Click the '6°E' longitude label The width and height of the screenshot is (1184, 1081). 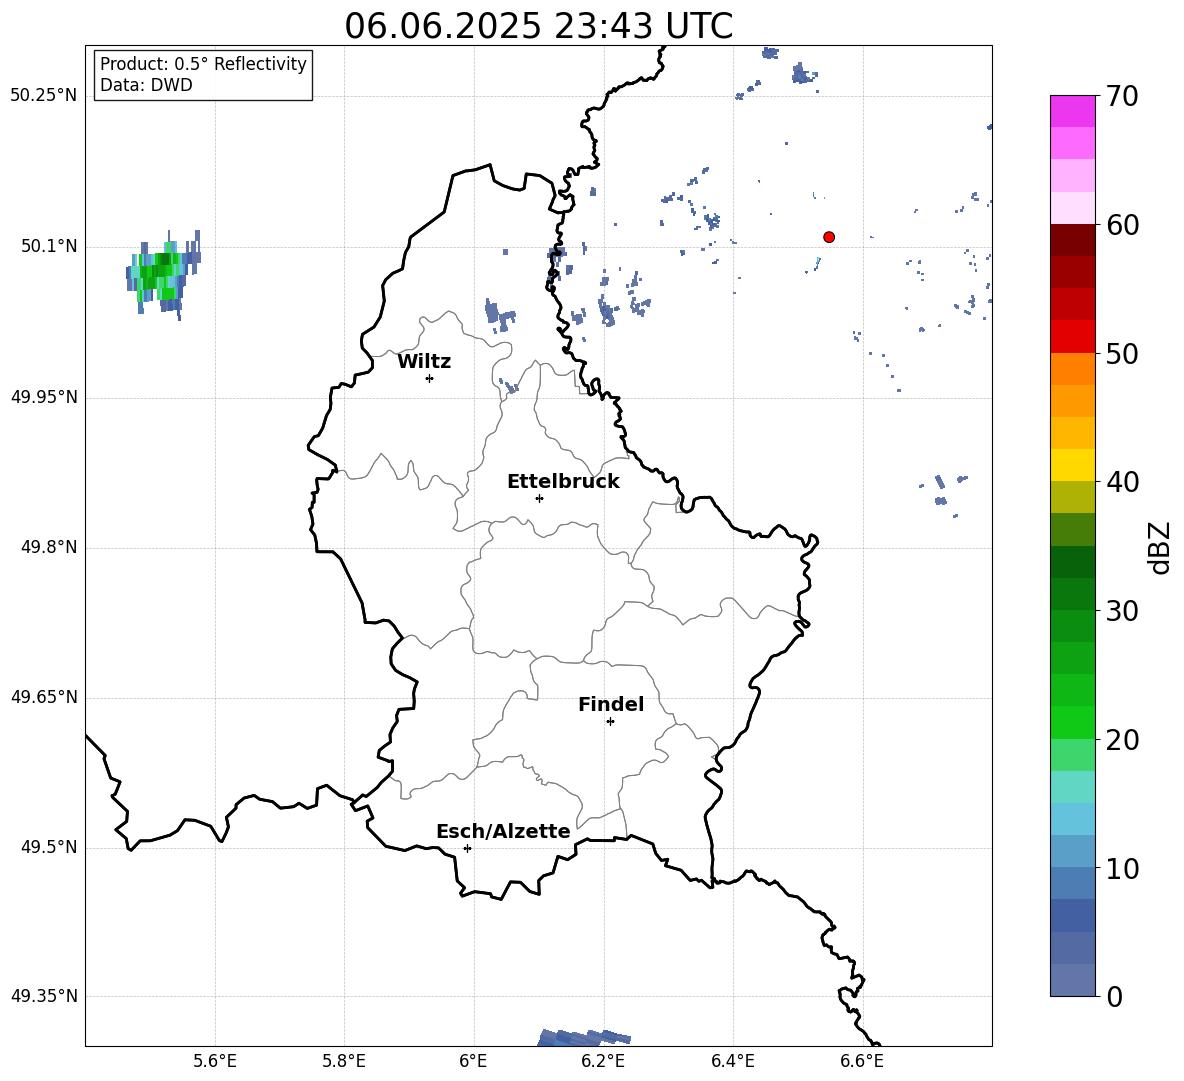coord(473,1061)
